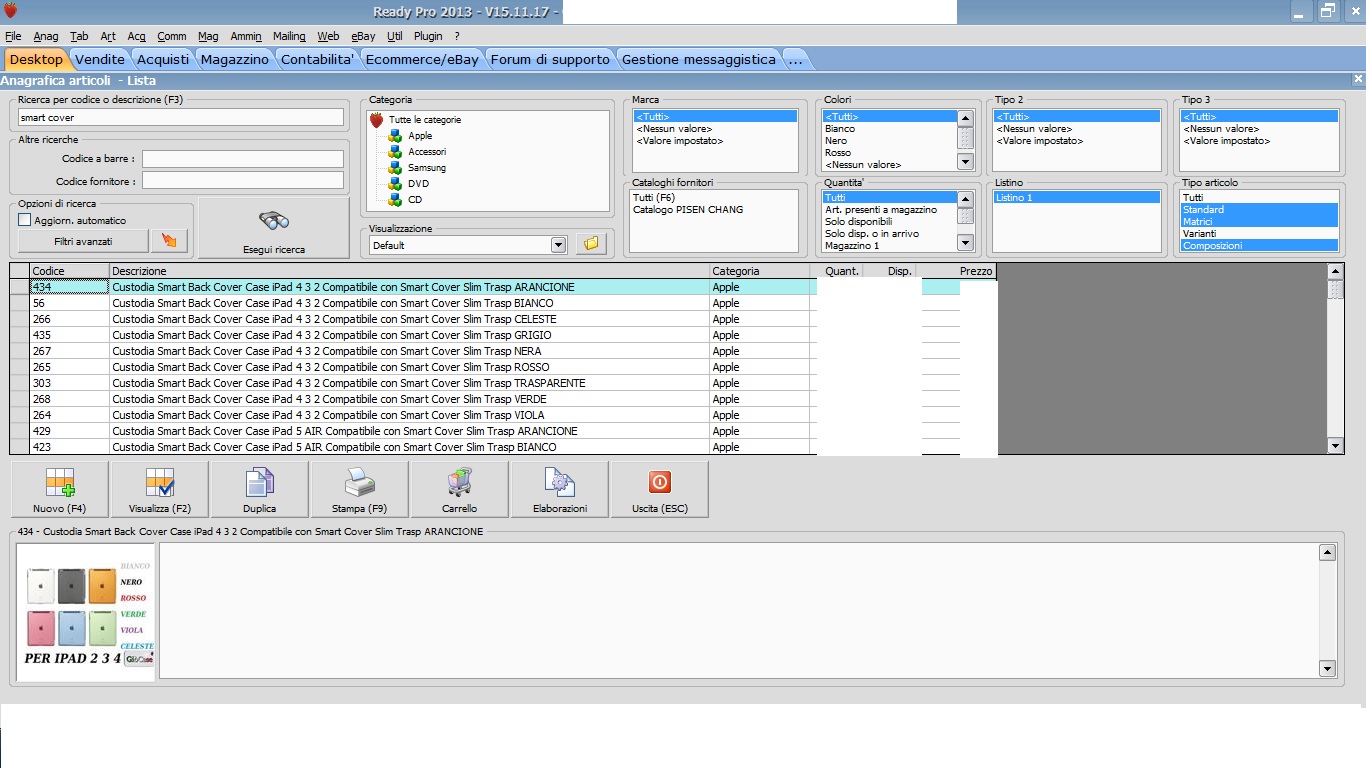Switch to the Magazzino tab

coord(234,59)
